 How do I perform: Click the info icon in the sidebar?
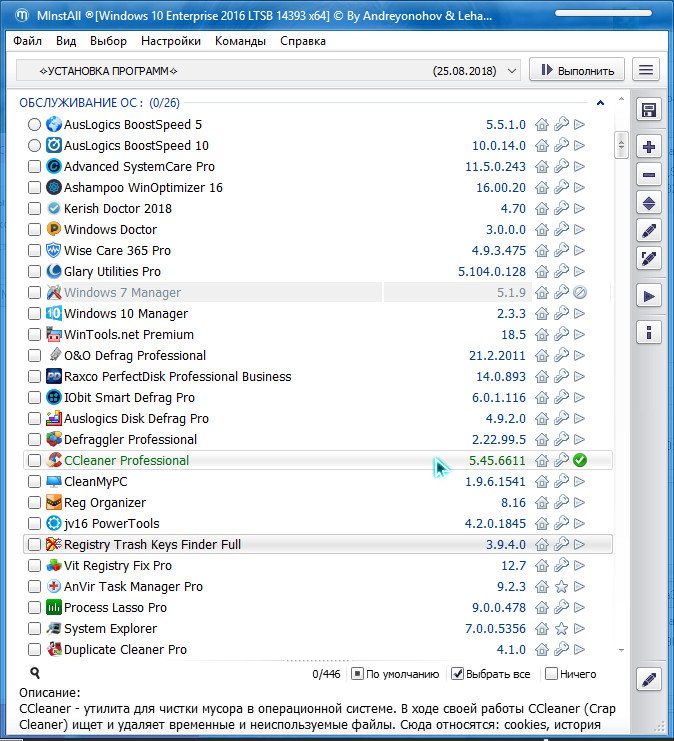tap(648, 333)
